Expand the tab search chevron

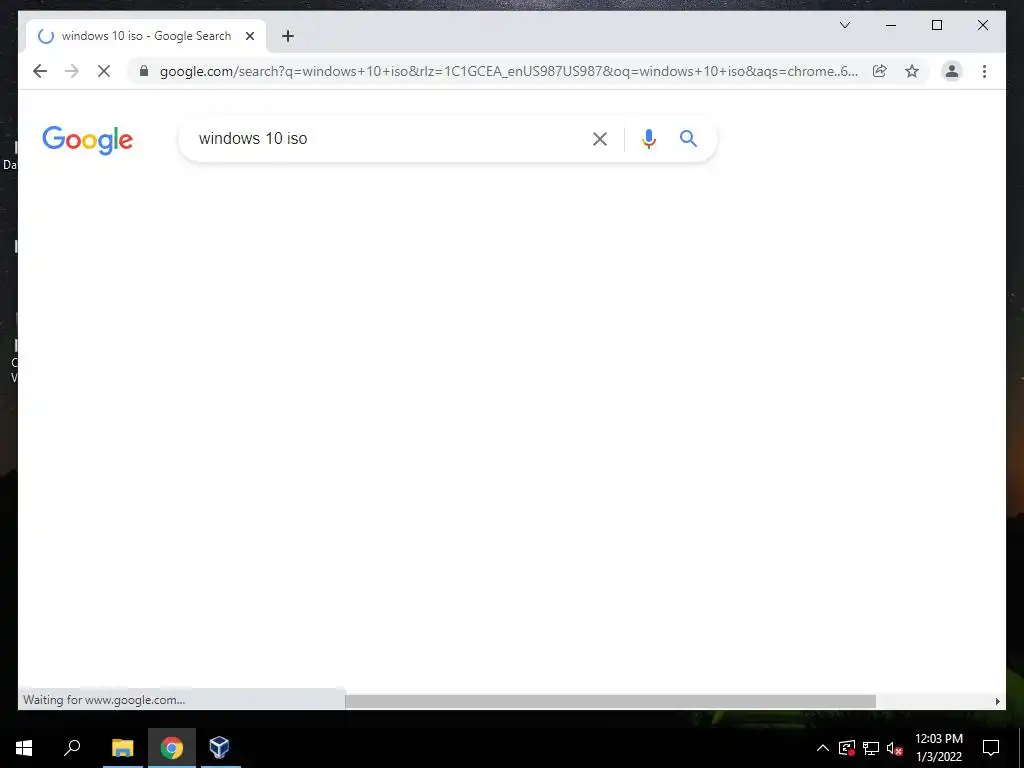click(844, 25)
